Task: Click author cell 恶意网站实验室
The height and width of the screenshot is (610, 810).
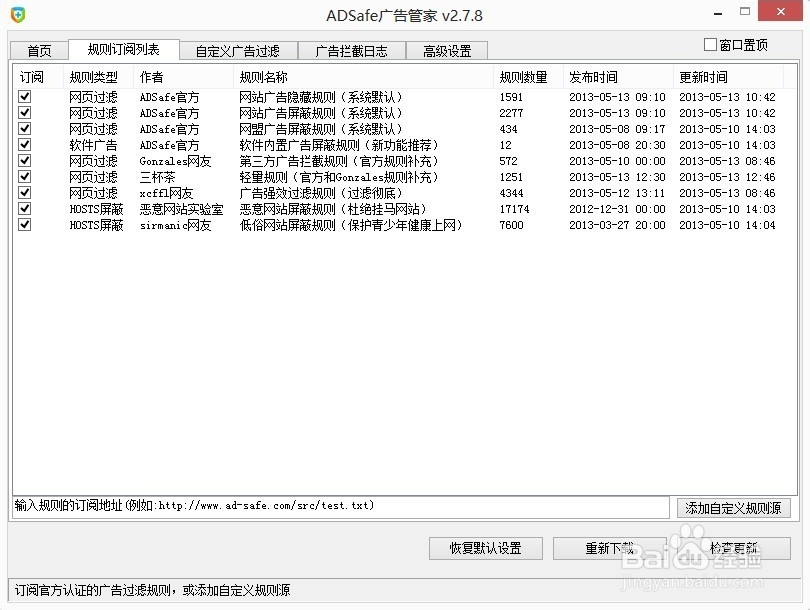Action: click(x=181, y=209)
